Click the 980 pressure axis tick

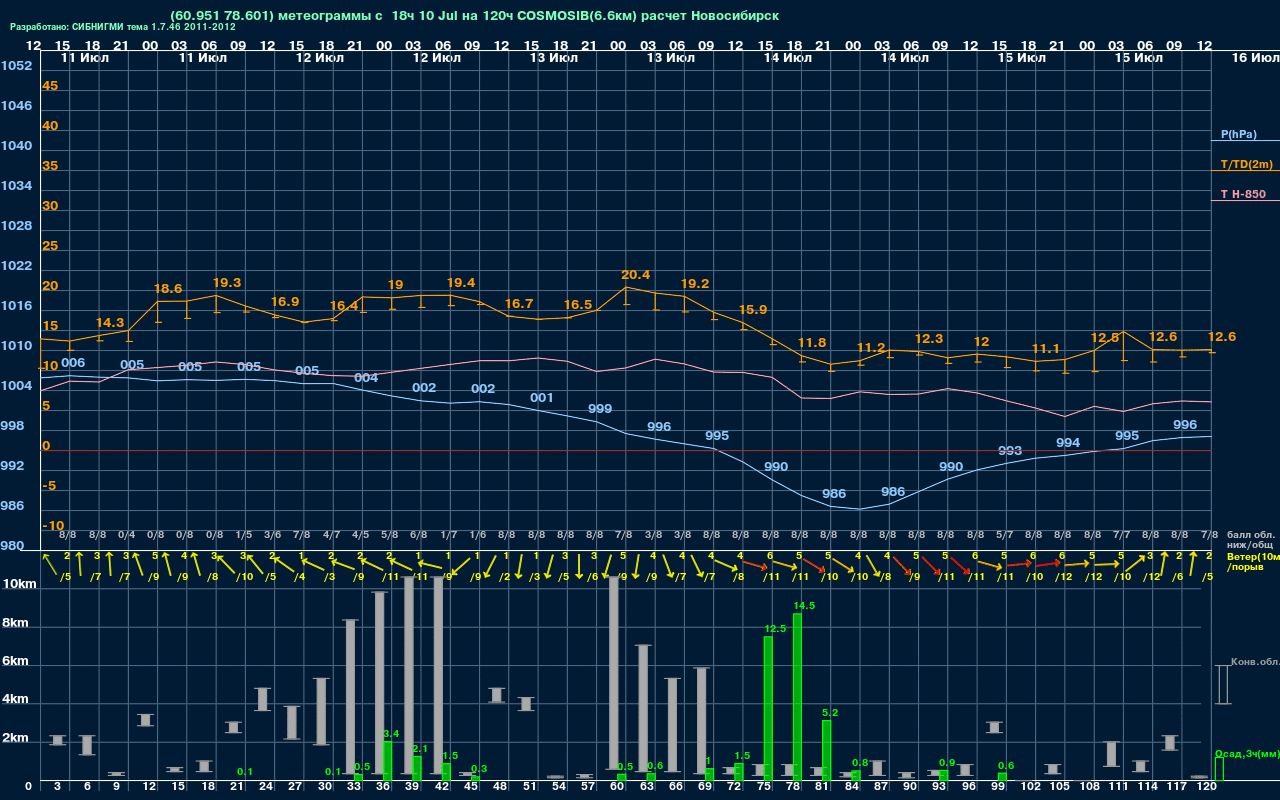(13, 546)
